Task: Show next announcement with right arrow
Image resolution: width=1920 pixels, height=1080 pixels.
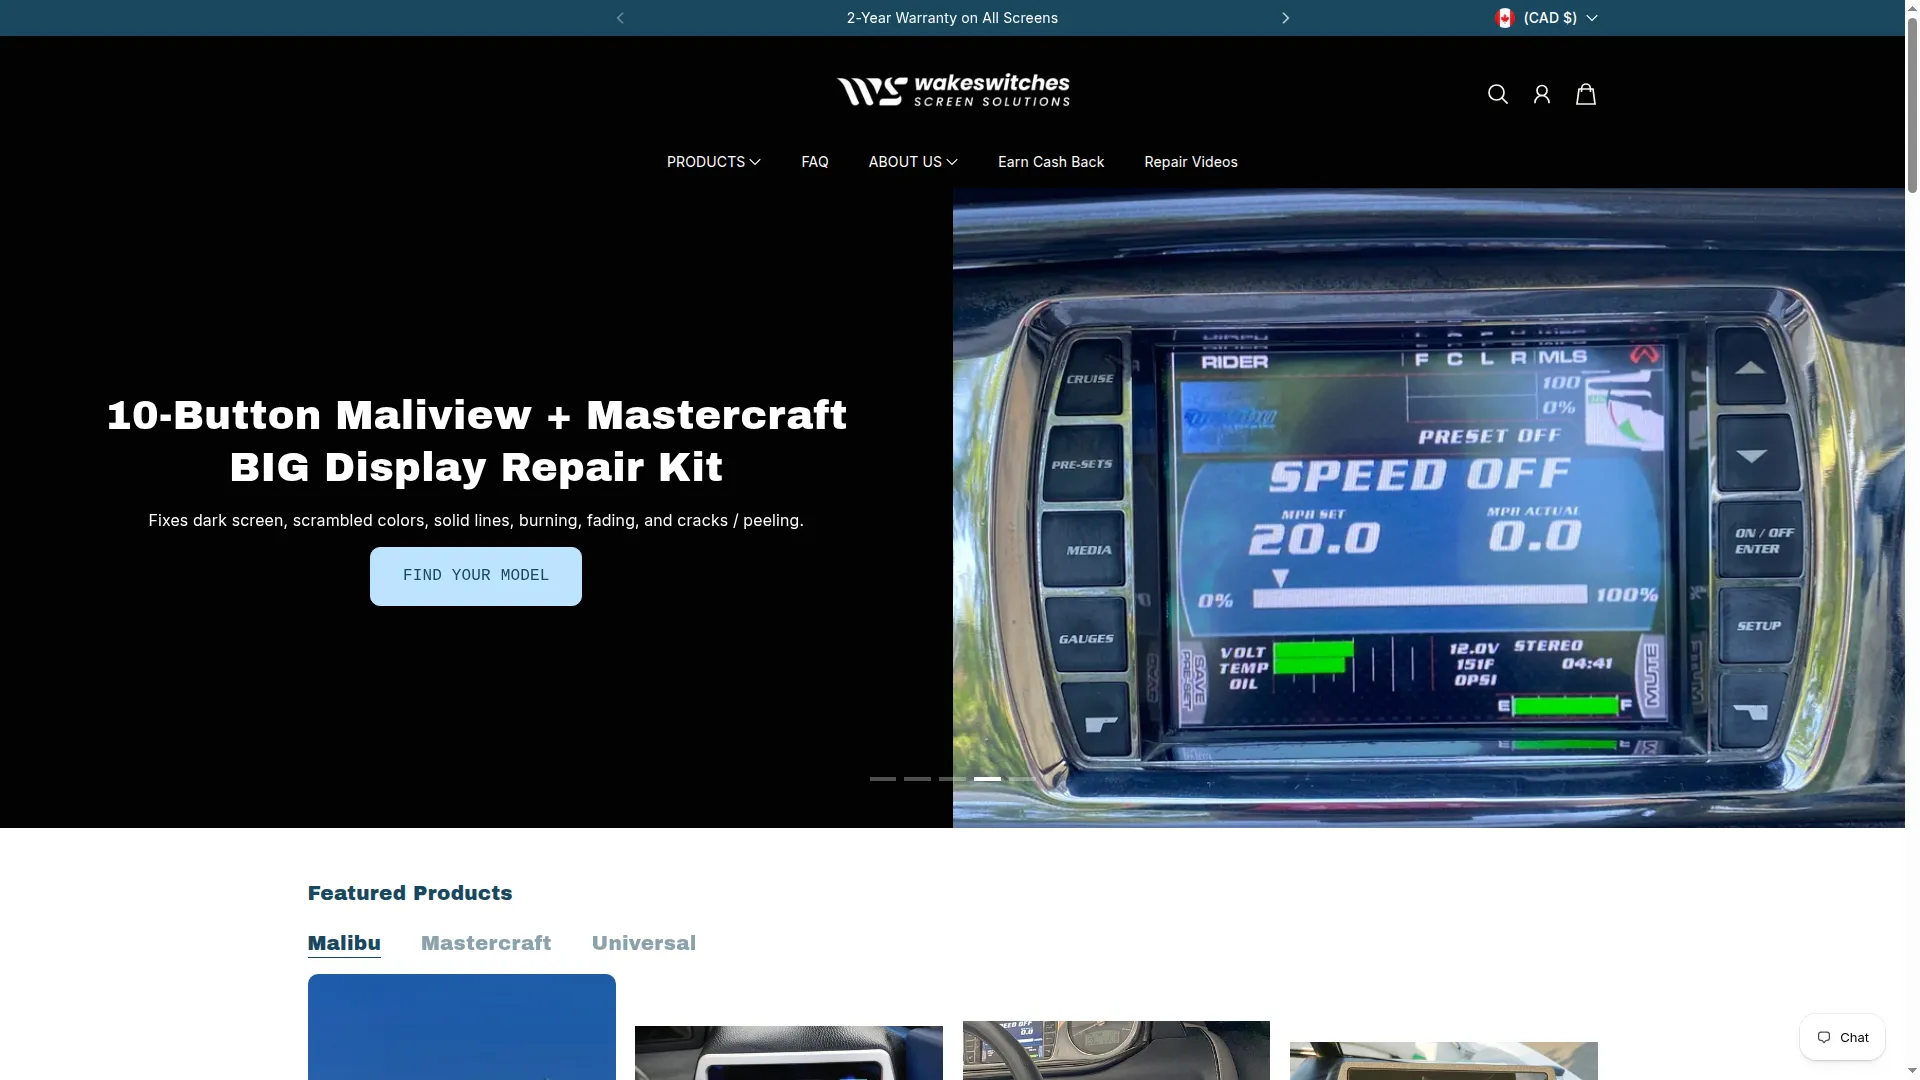Action: click(x=1285, y=18)
